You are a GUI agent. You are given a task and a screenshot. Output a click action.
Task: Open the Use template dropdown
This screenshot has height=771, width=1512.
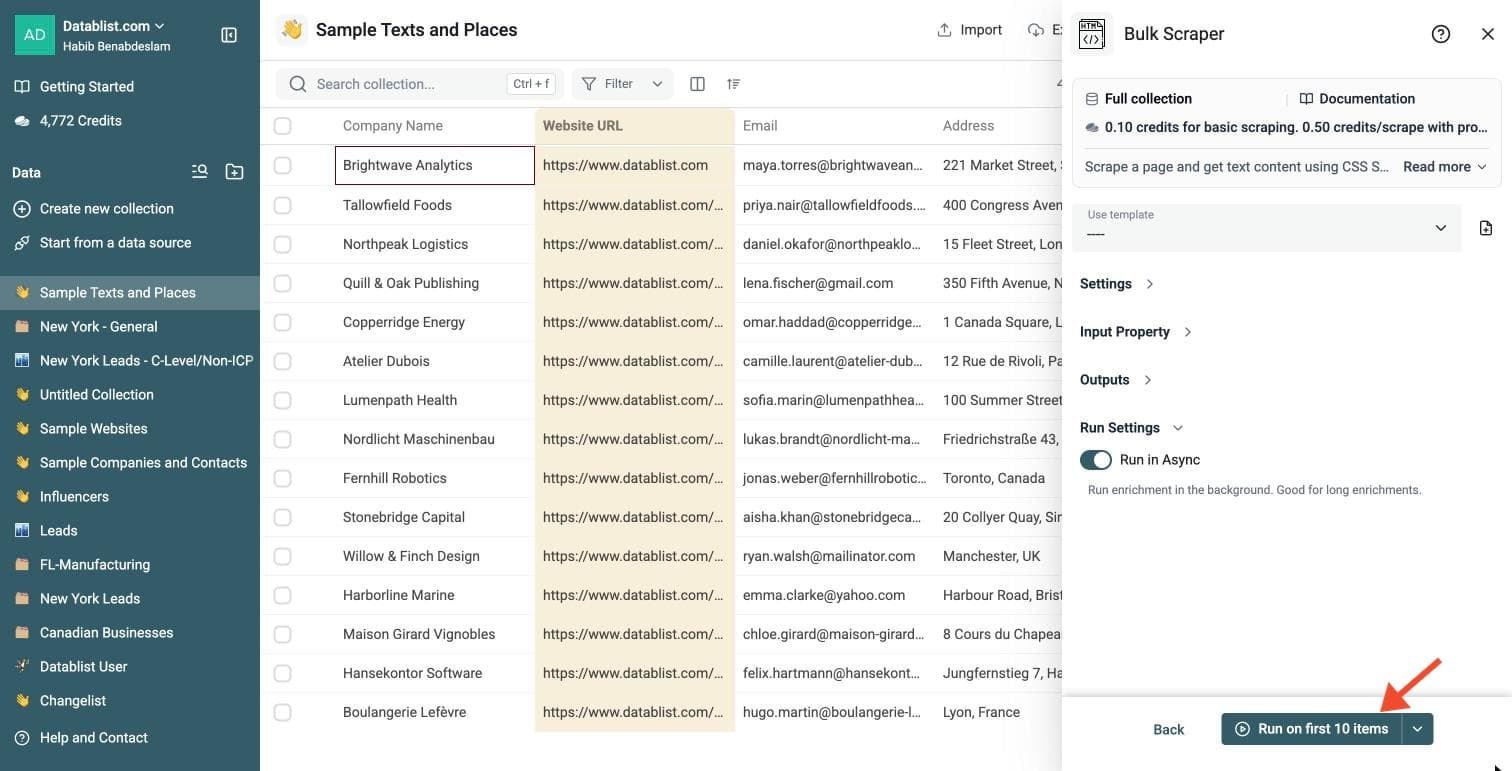[x=1267, y=228]
